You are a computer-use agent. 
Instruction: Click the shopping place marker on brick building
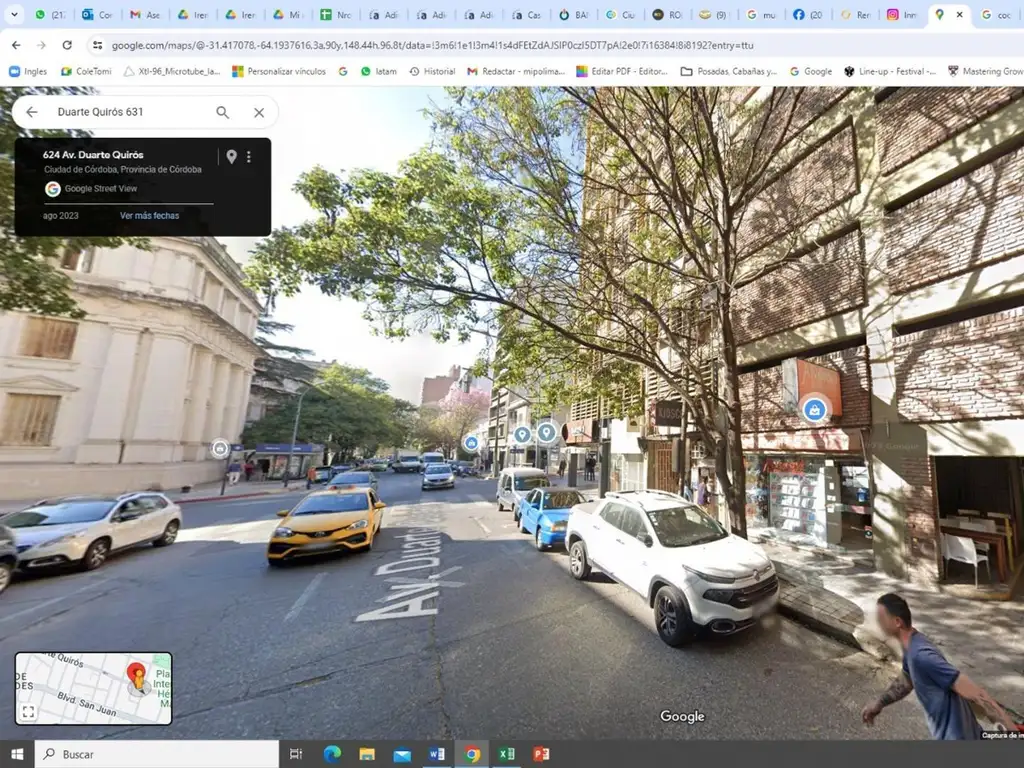pos(814,408)
